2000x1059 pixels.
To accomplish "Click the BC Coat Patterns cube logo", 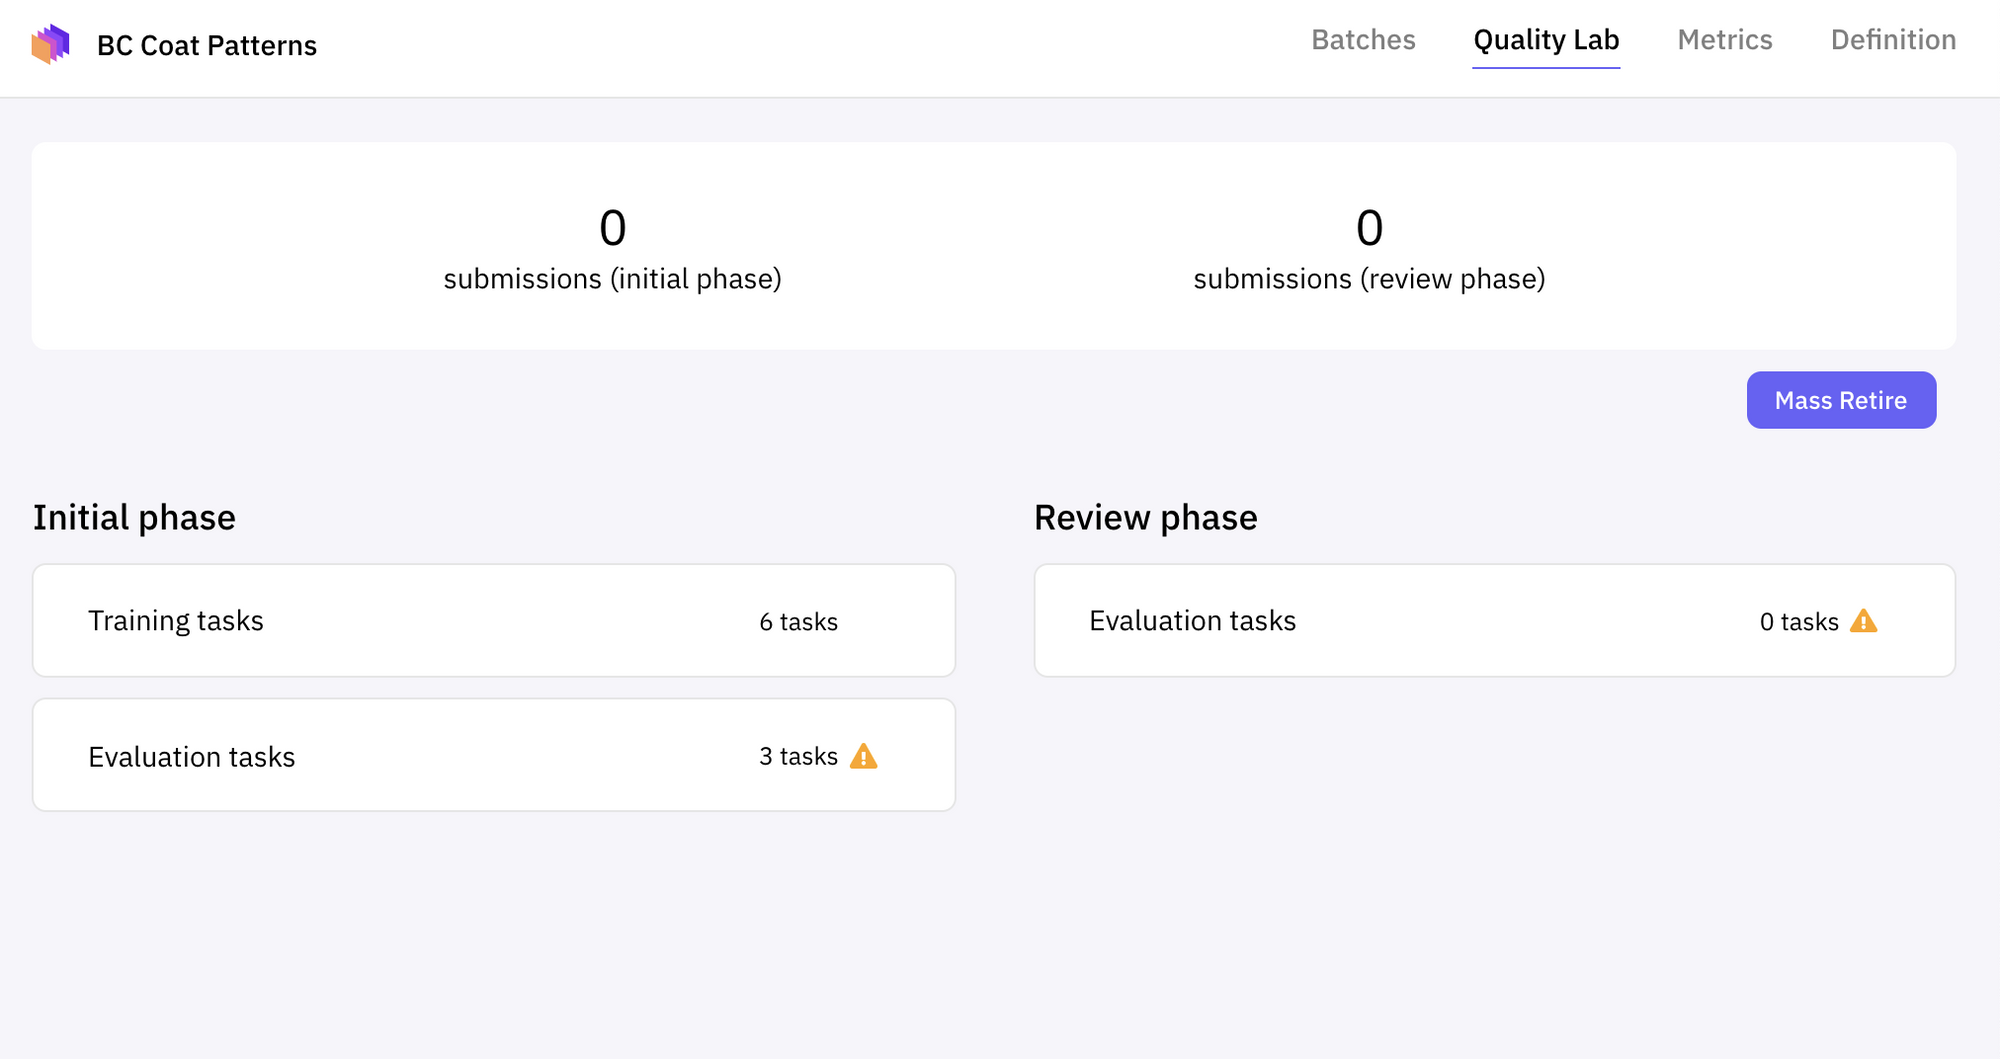I will (51, 44).
